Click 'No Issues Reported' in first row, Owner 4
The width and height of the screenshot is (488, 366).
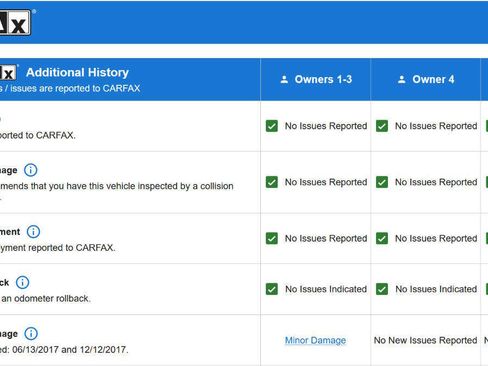coord(436,126)
